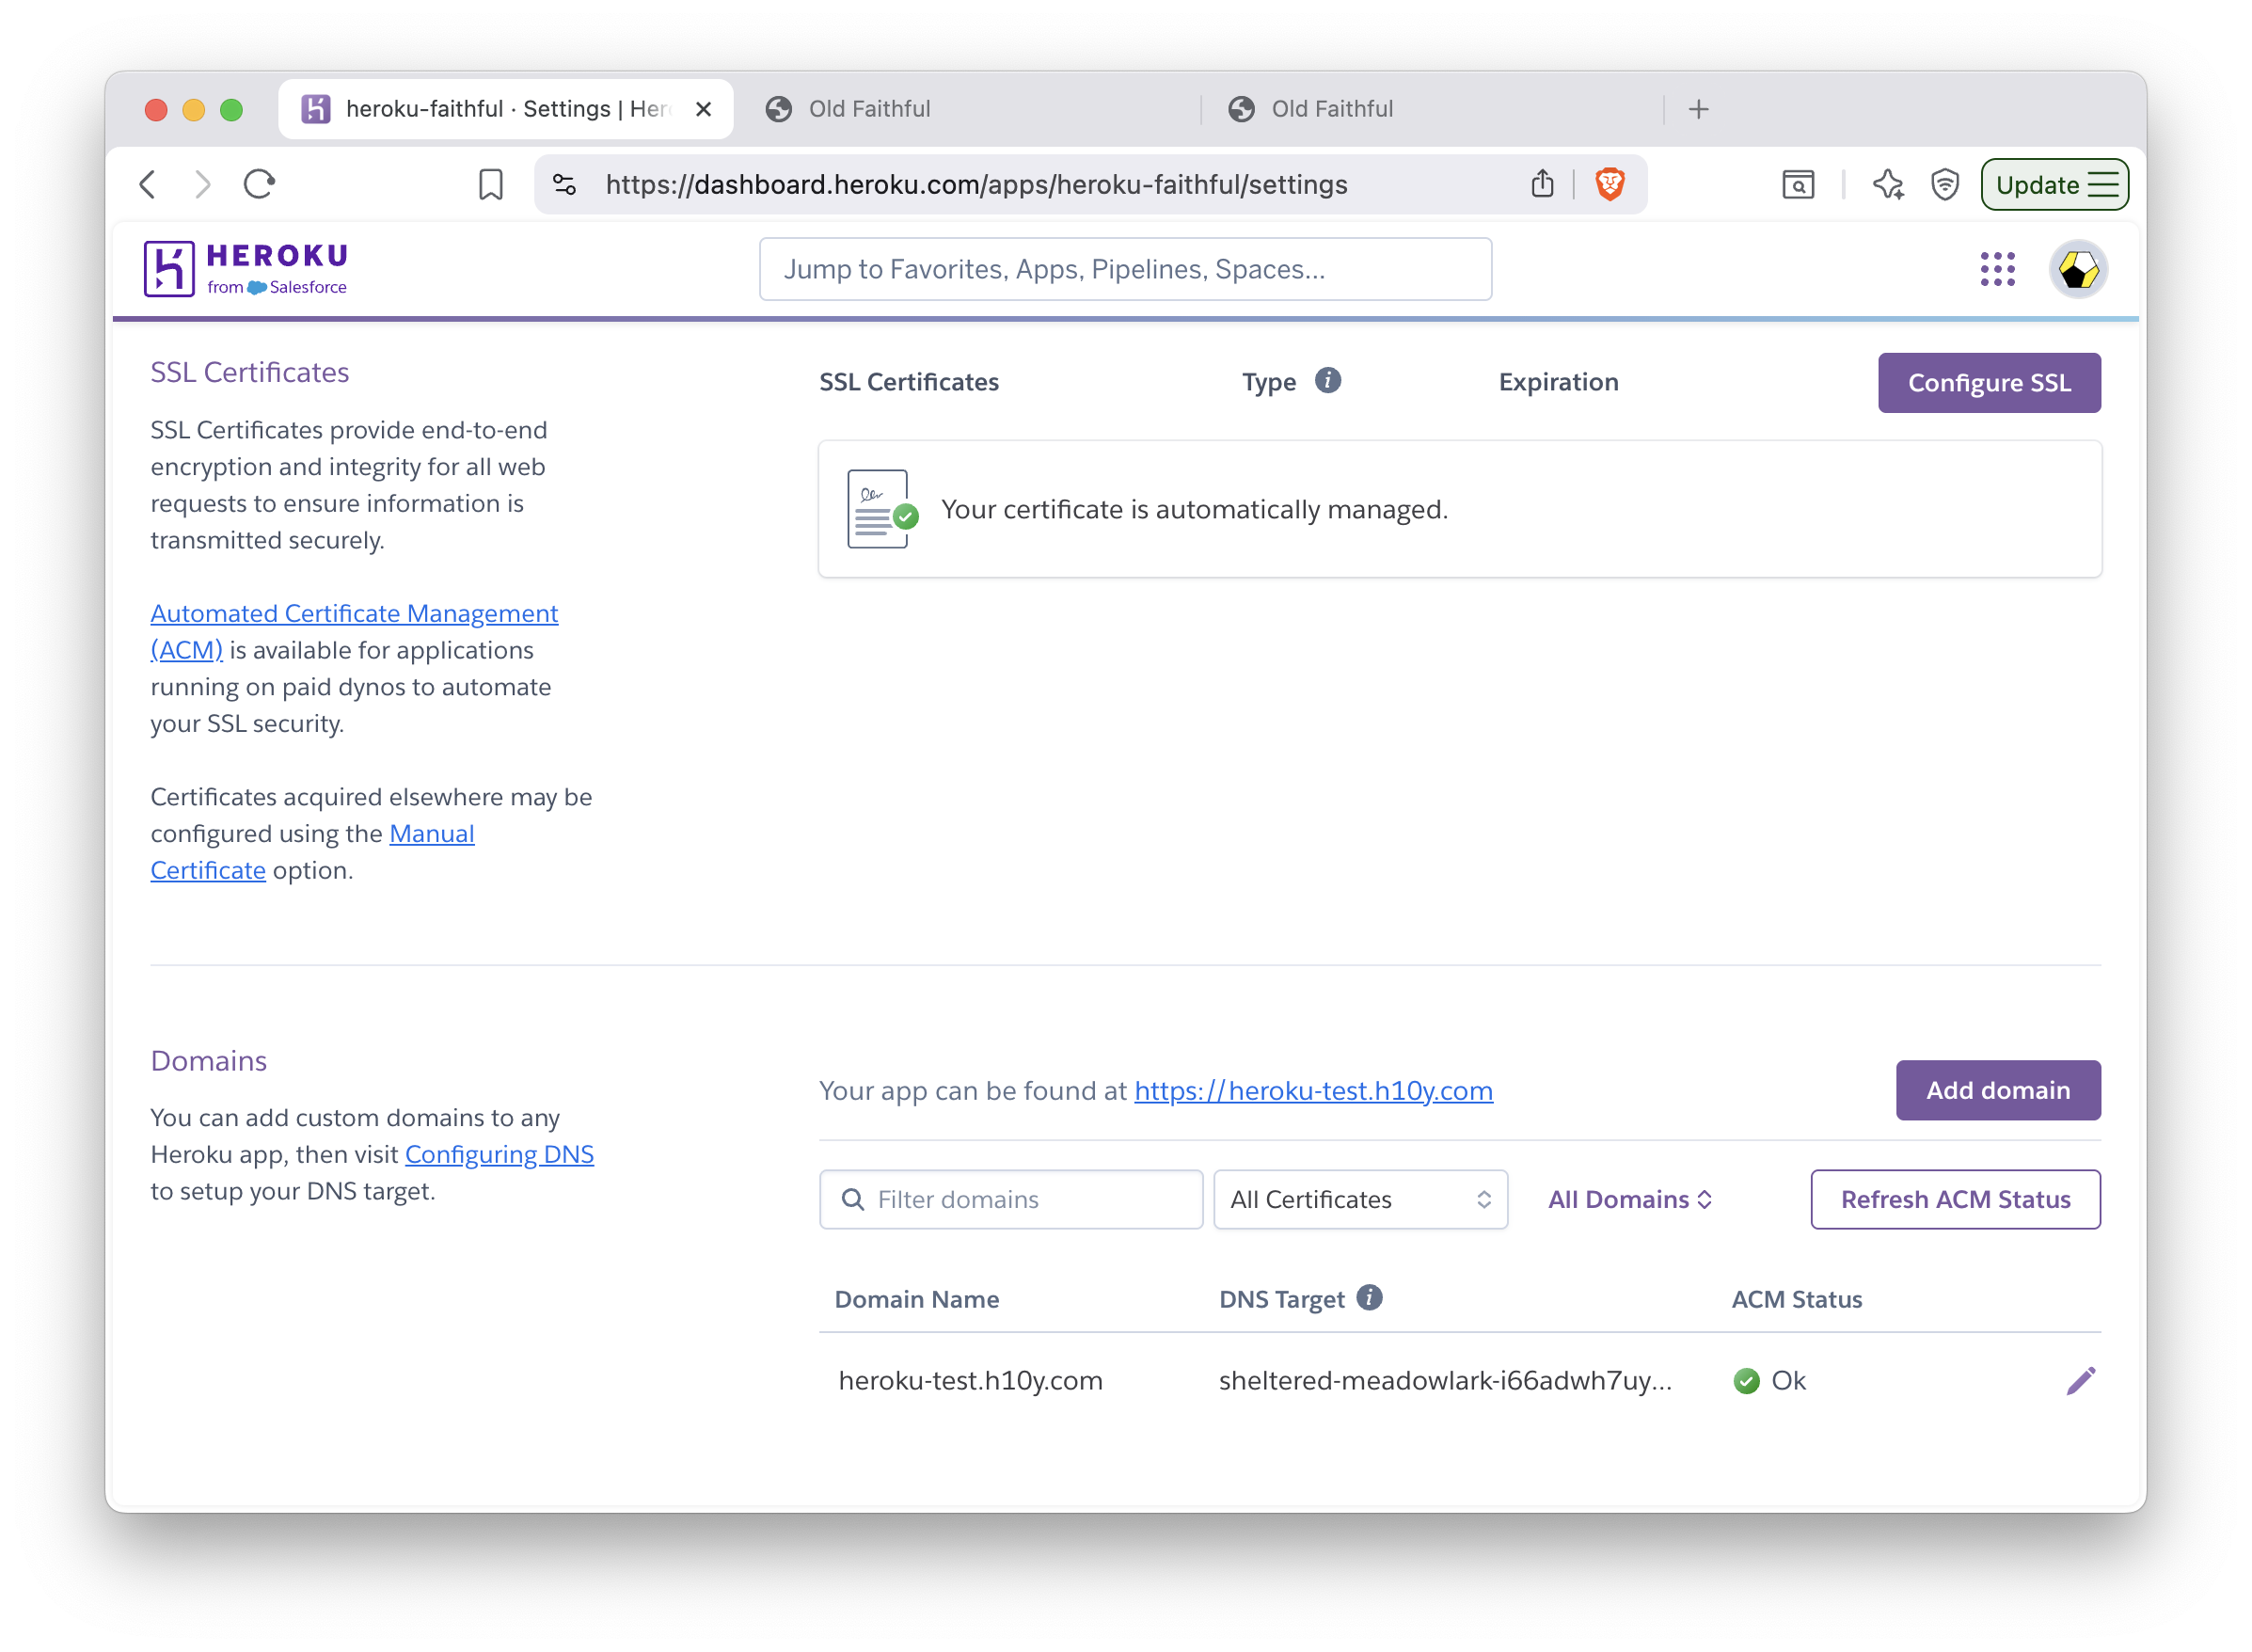Click the bookmark icon
Image resolution: width=2252 pixels, height=1652 pixels.
tap(490, 184)
